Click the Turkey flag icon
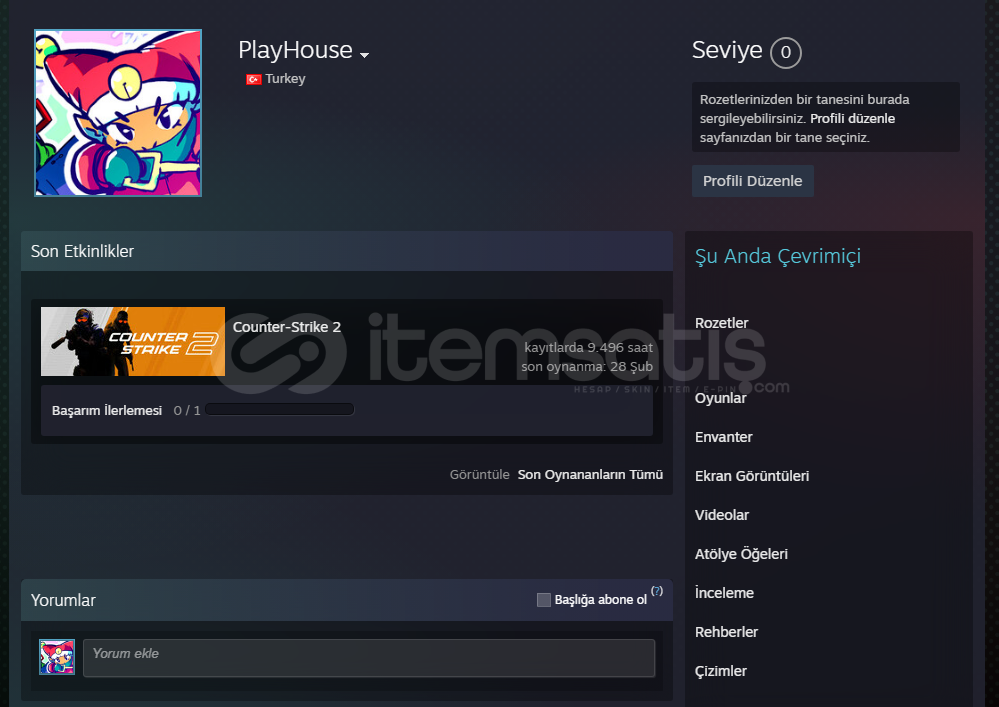 254,79
